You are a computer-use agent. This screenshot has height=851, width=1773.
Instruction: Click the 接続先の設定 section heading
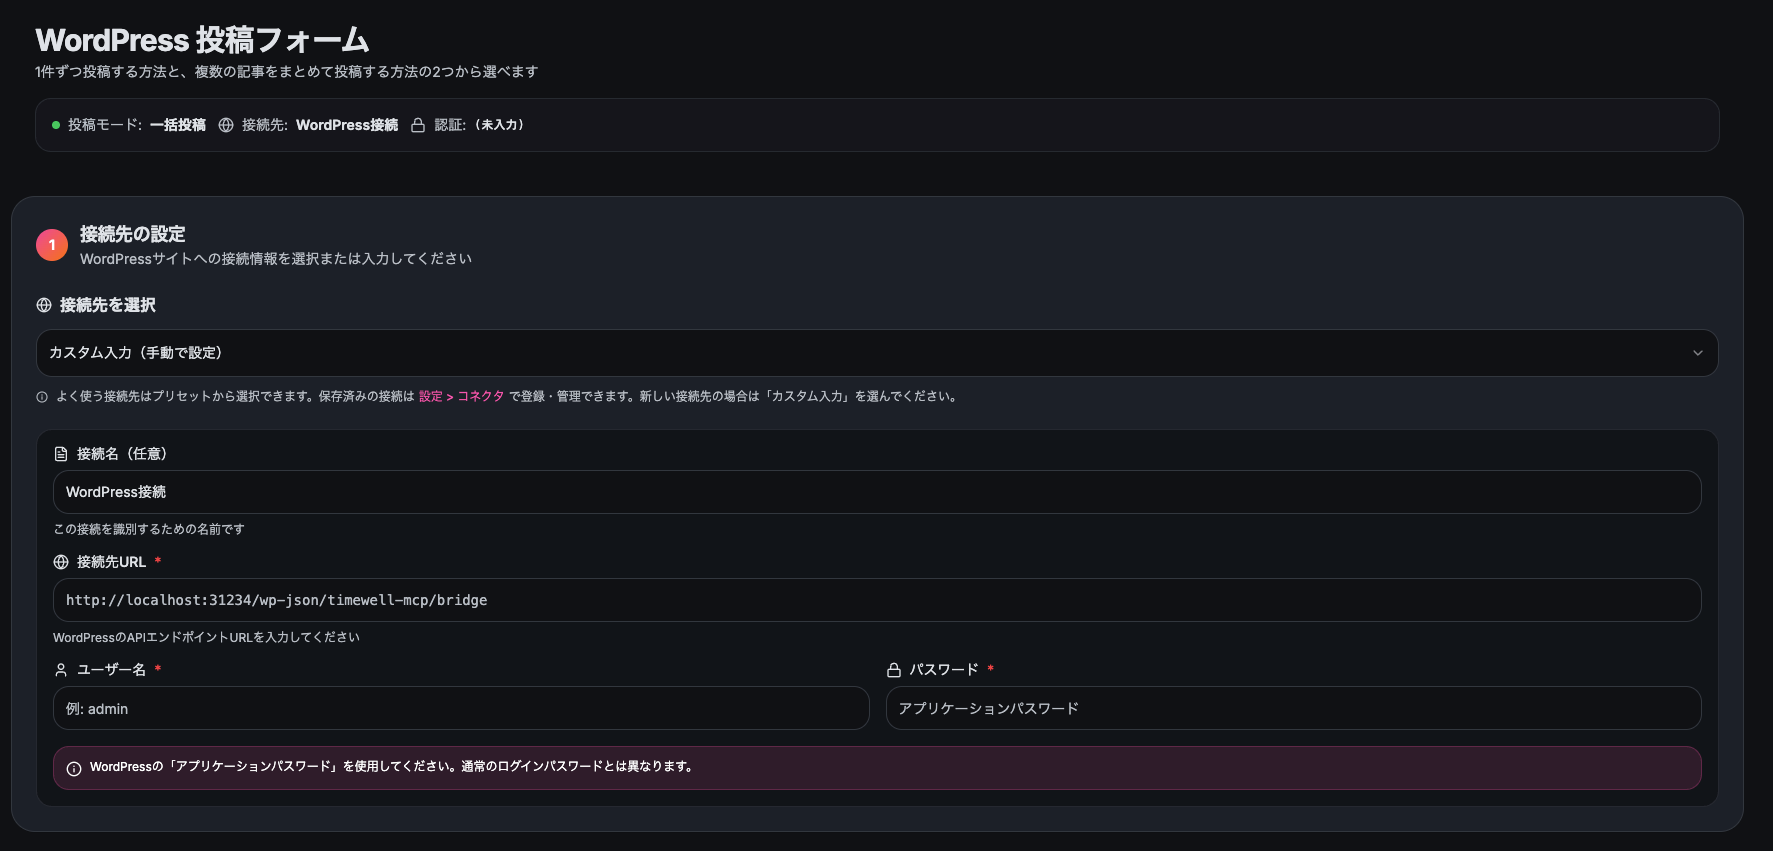pyautogui.click(x=133, y=234)
